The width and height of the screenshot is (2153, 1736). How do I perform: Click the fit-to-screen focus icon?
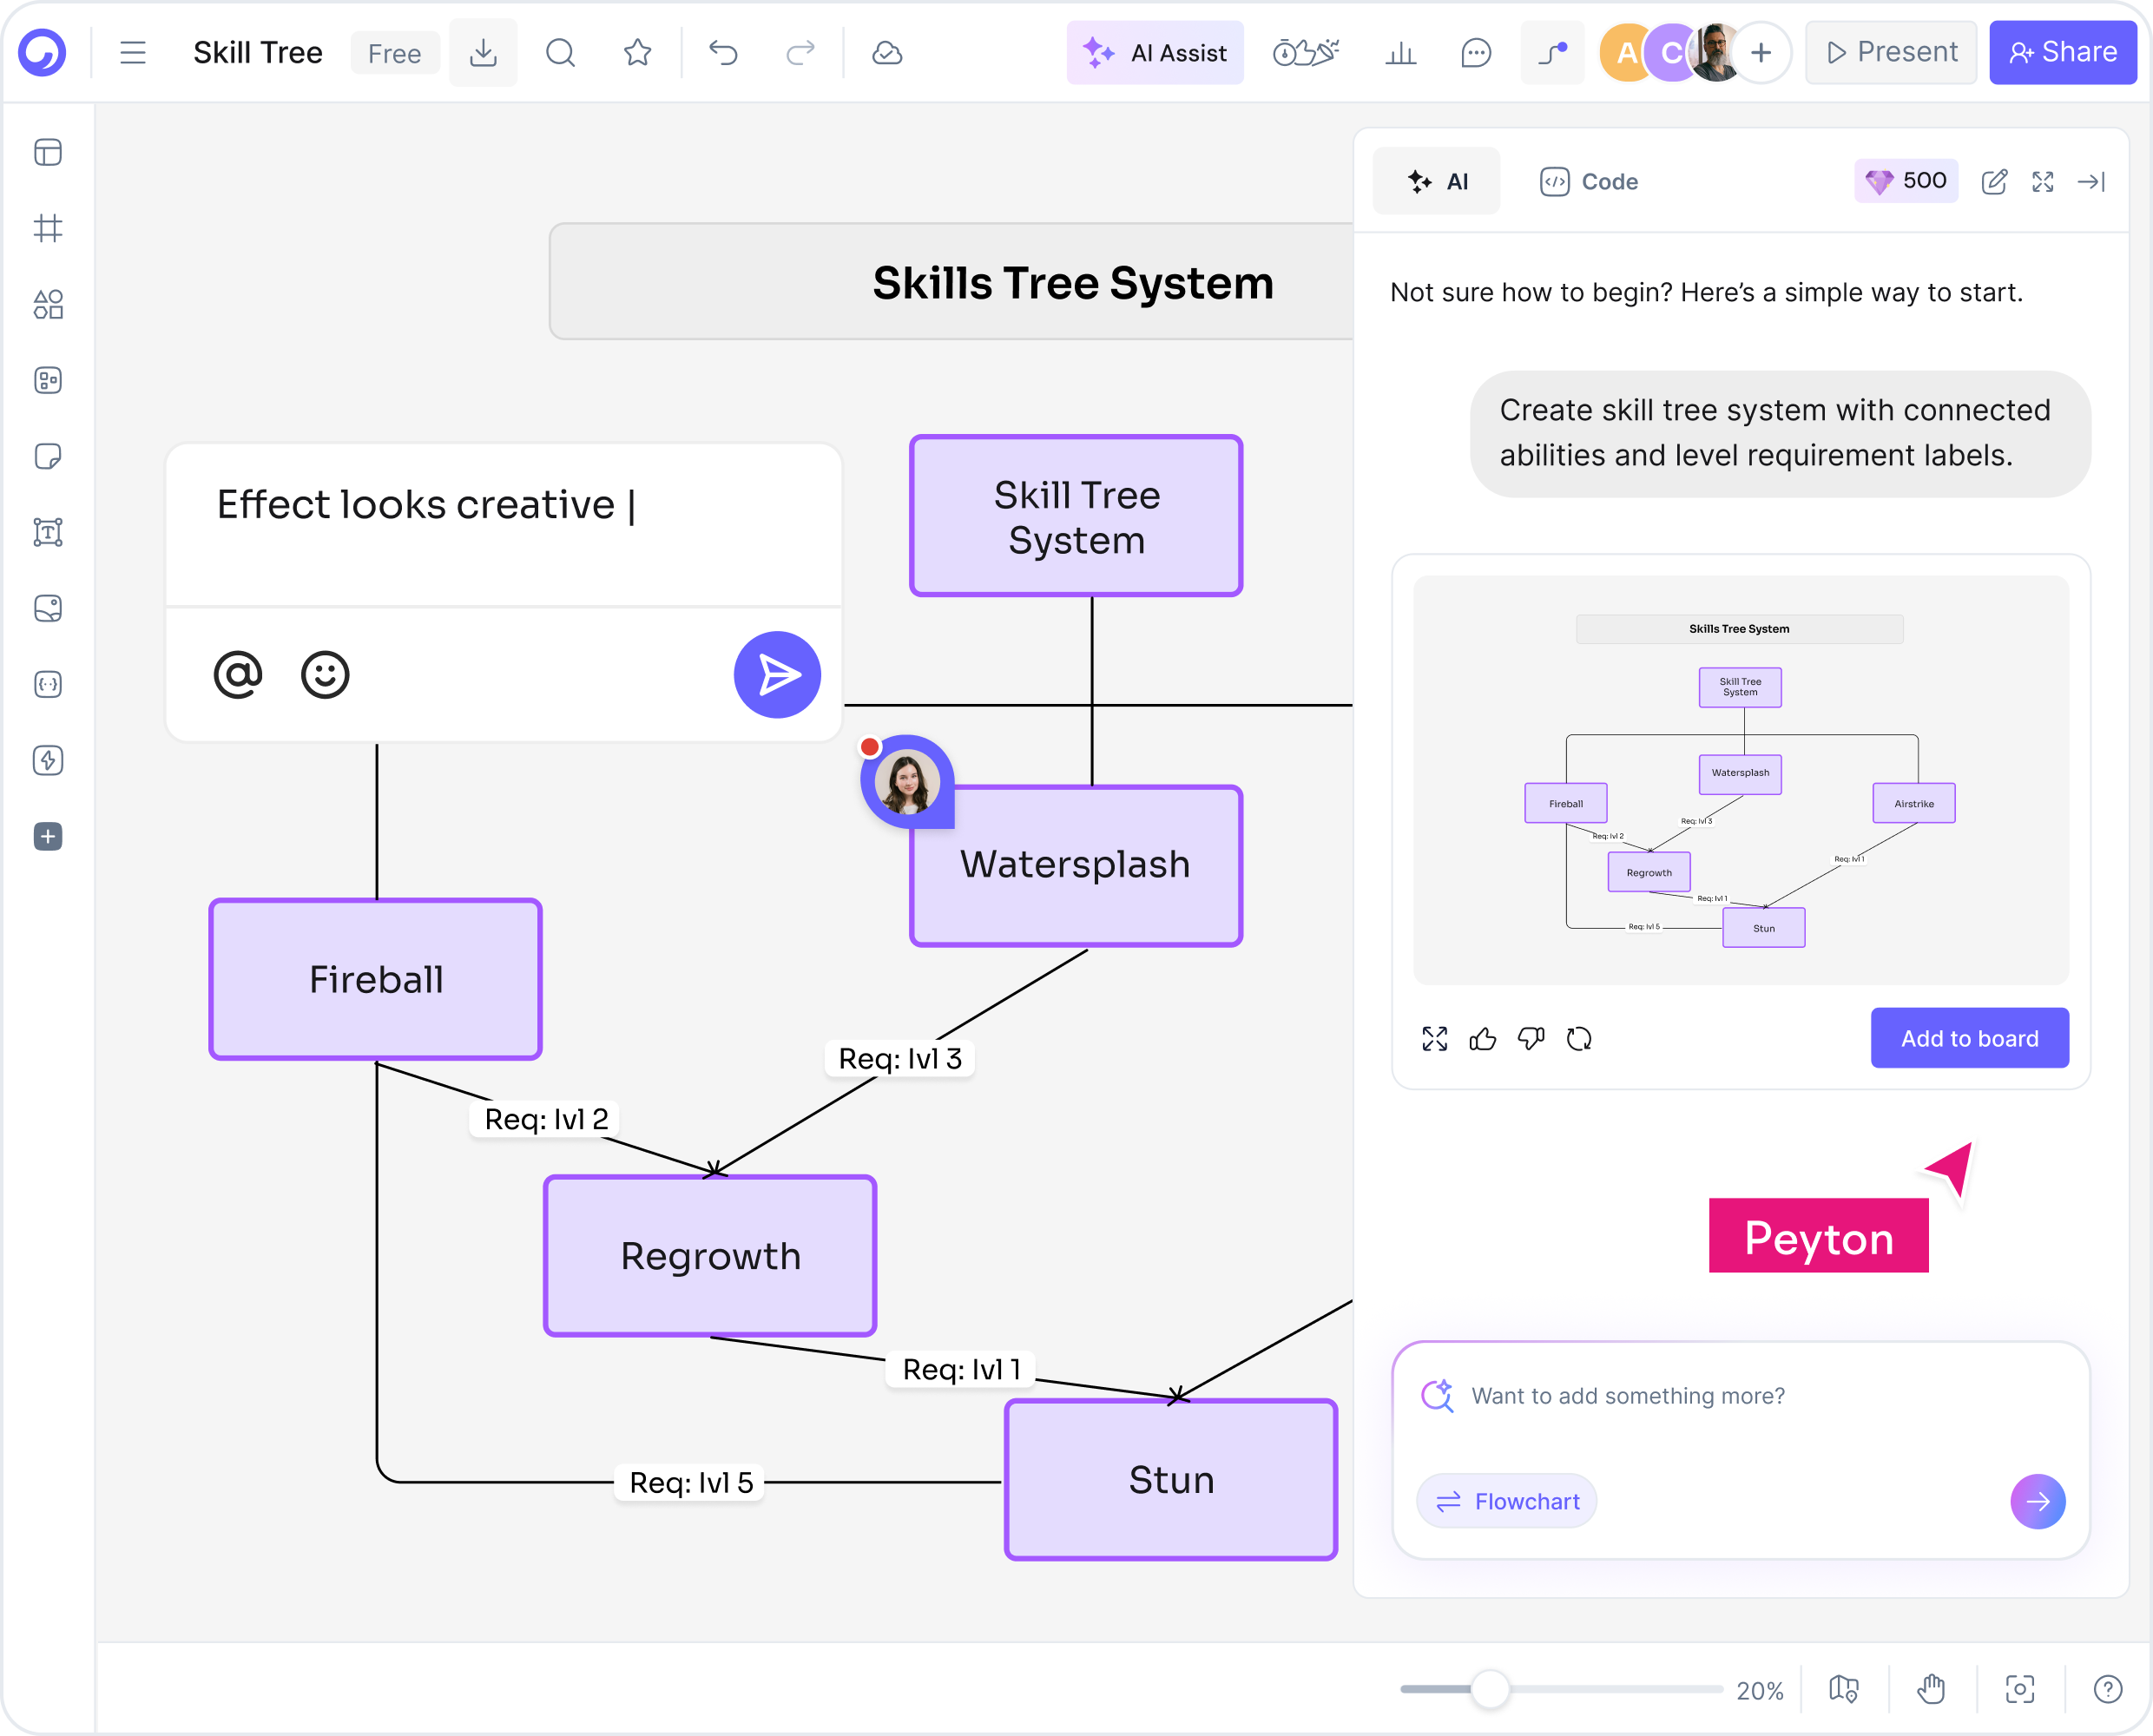click(x=2020, y=1690)
